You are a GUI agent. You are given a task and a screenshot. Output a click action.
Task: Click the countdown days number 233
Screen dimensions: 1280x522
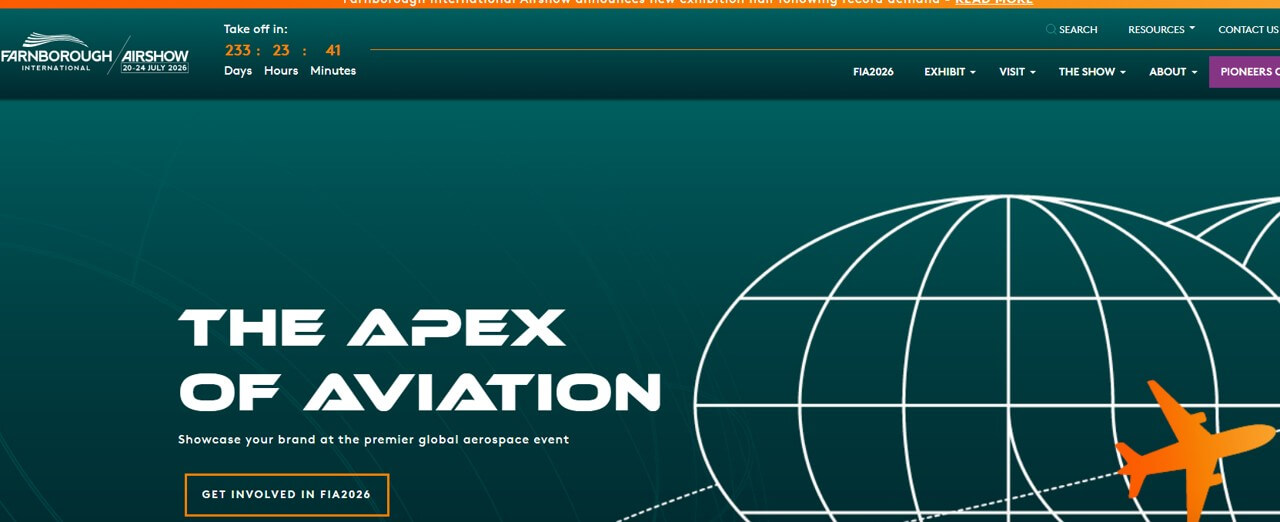pos(238,50)
